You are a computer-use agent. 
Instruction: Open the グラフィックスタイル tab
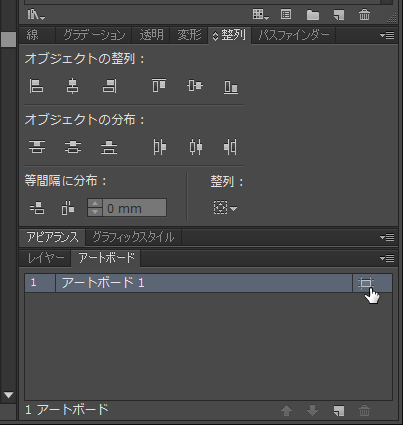pyautogui.click(x=133, y=237)
